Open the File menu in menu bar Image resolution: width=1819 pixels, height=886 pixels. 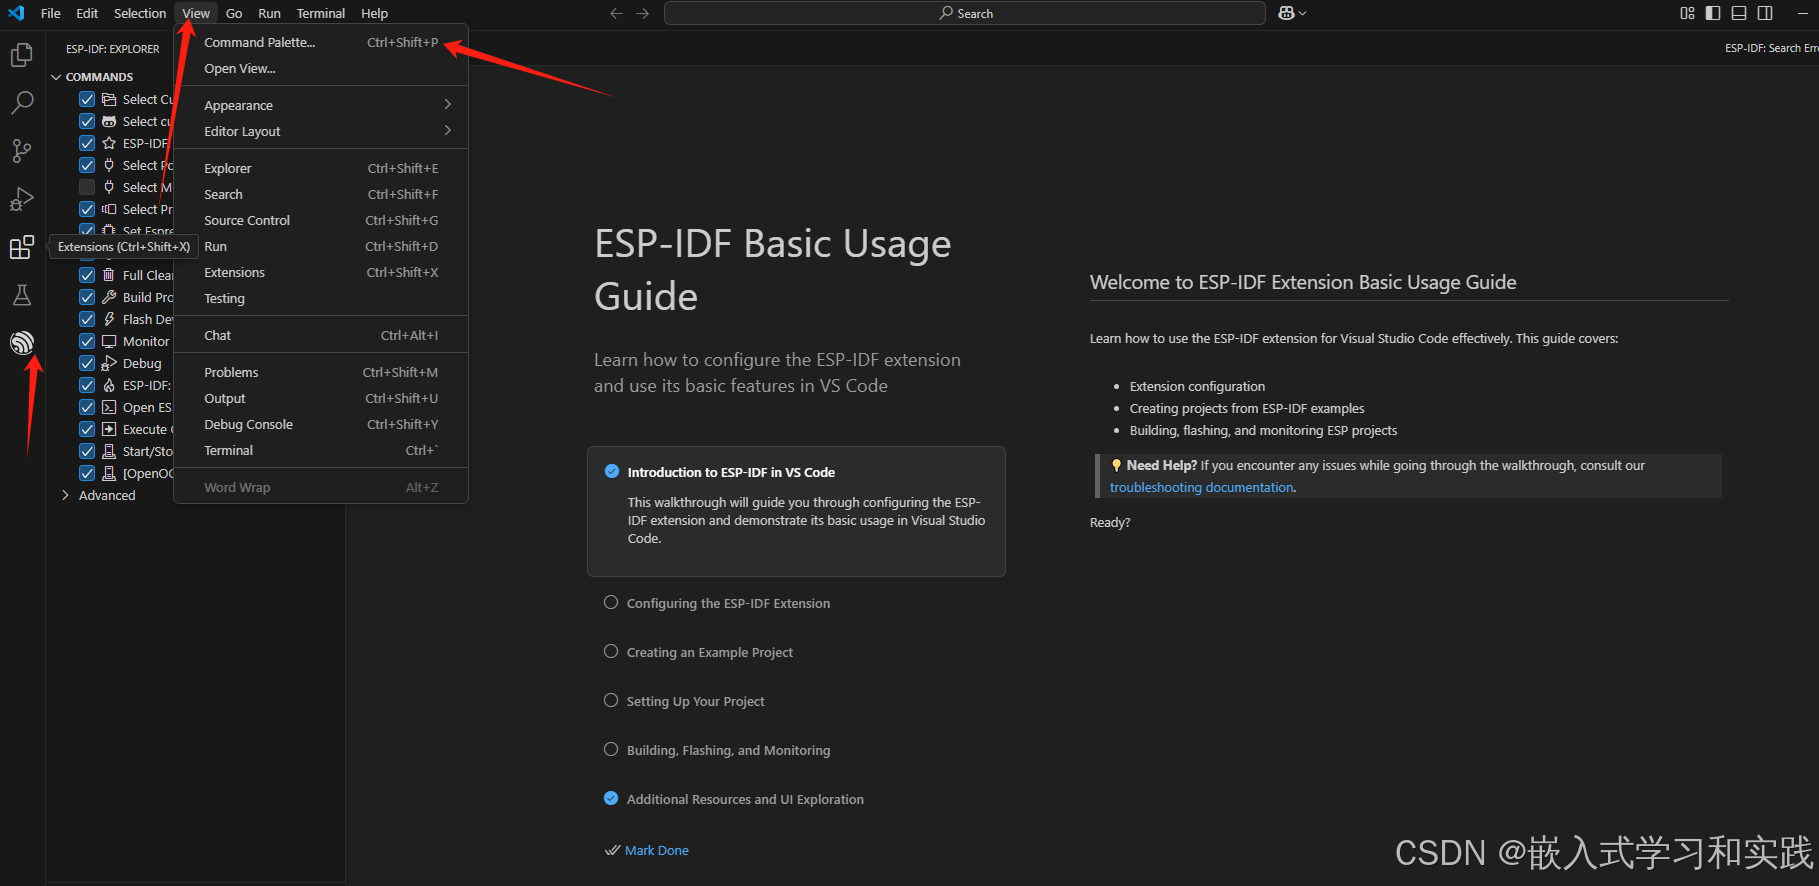tap(51, 13)
